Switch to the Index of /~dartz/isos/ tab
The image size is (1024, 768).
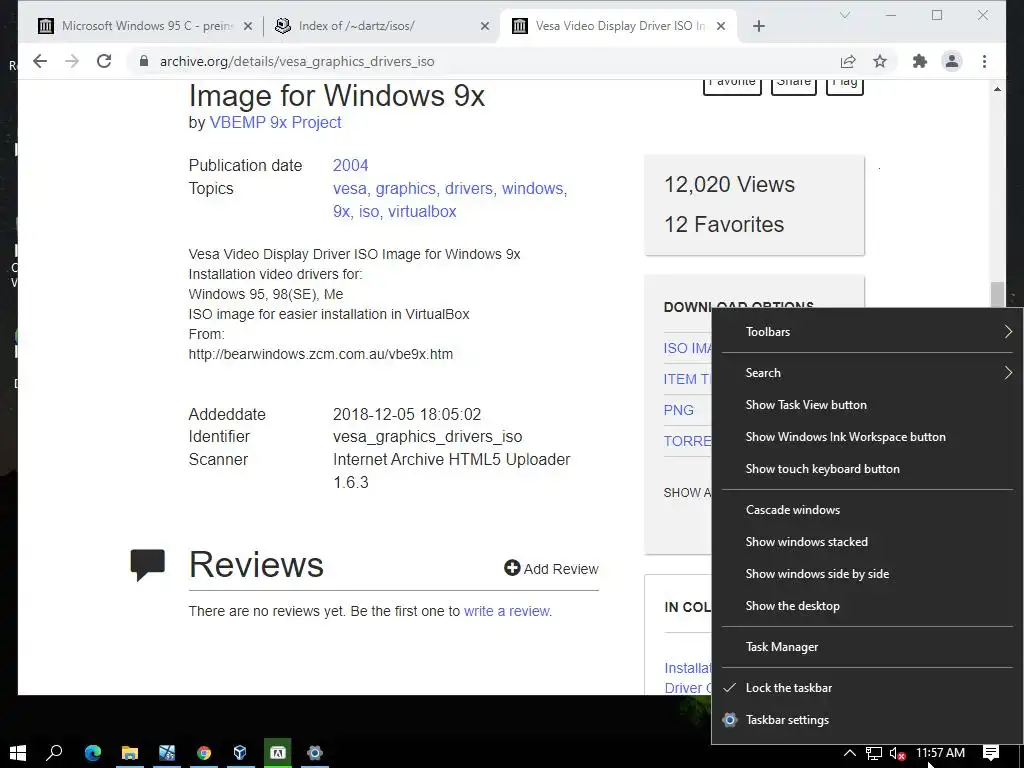pyautogui.click(x=381, y=26)
